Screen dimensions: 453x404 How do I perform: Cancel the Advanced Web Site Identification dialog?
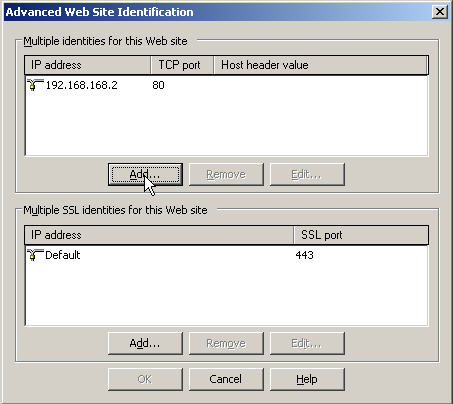click(226, 379)
